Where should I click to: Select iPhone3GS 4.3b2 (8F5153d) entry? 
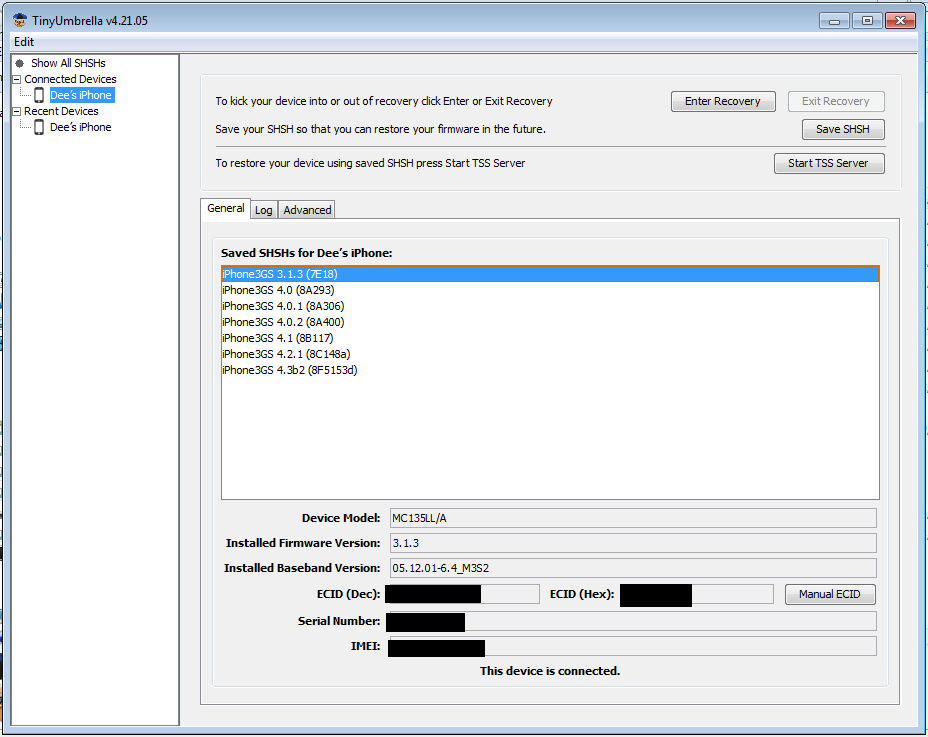pos(550,370)
